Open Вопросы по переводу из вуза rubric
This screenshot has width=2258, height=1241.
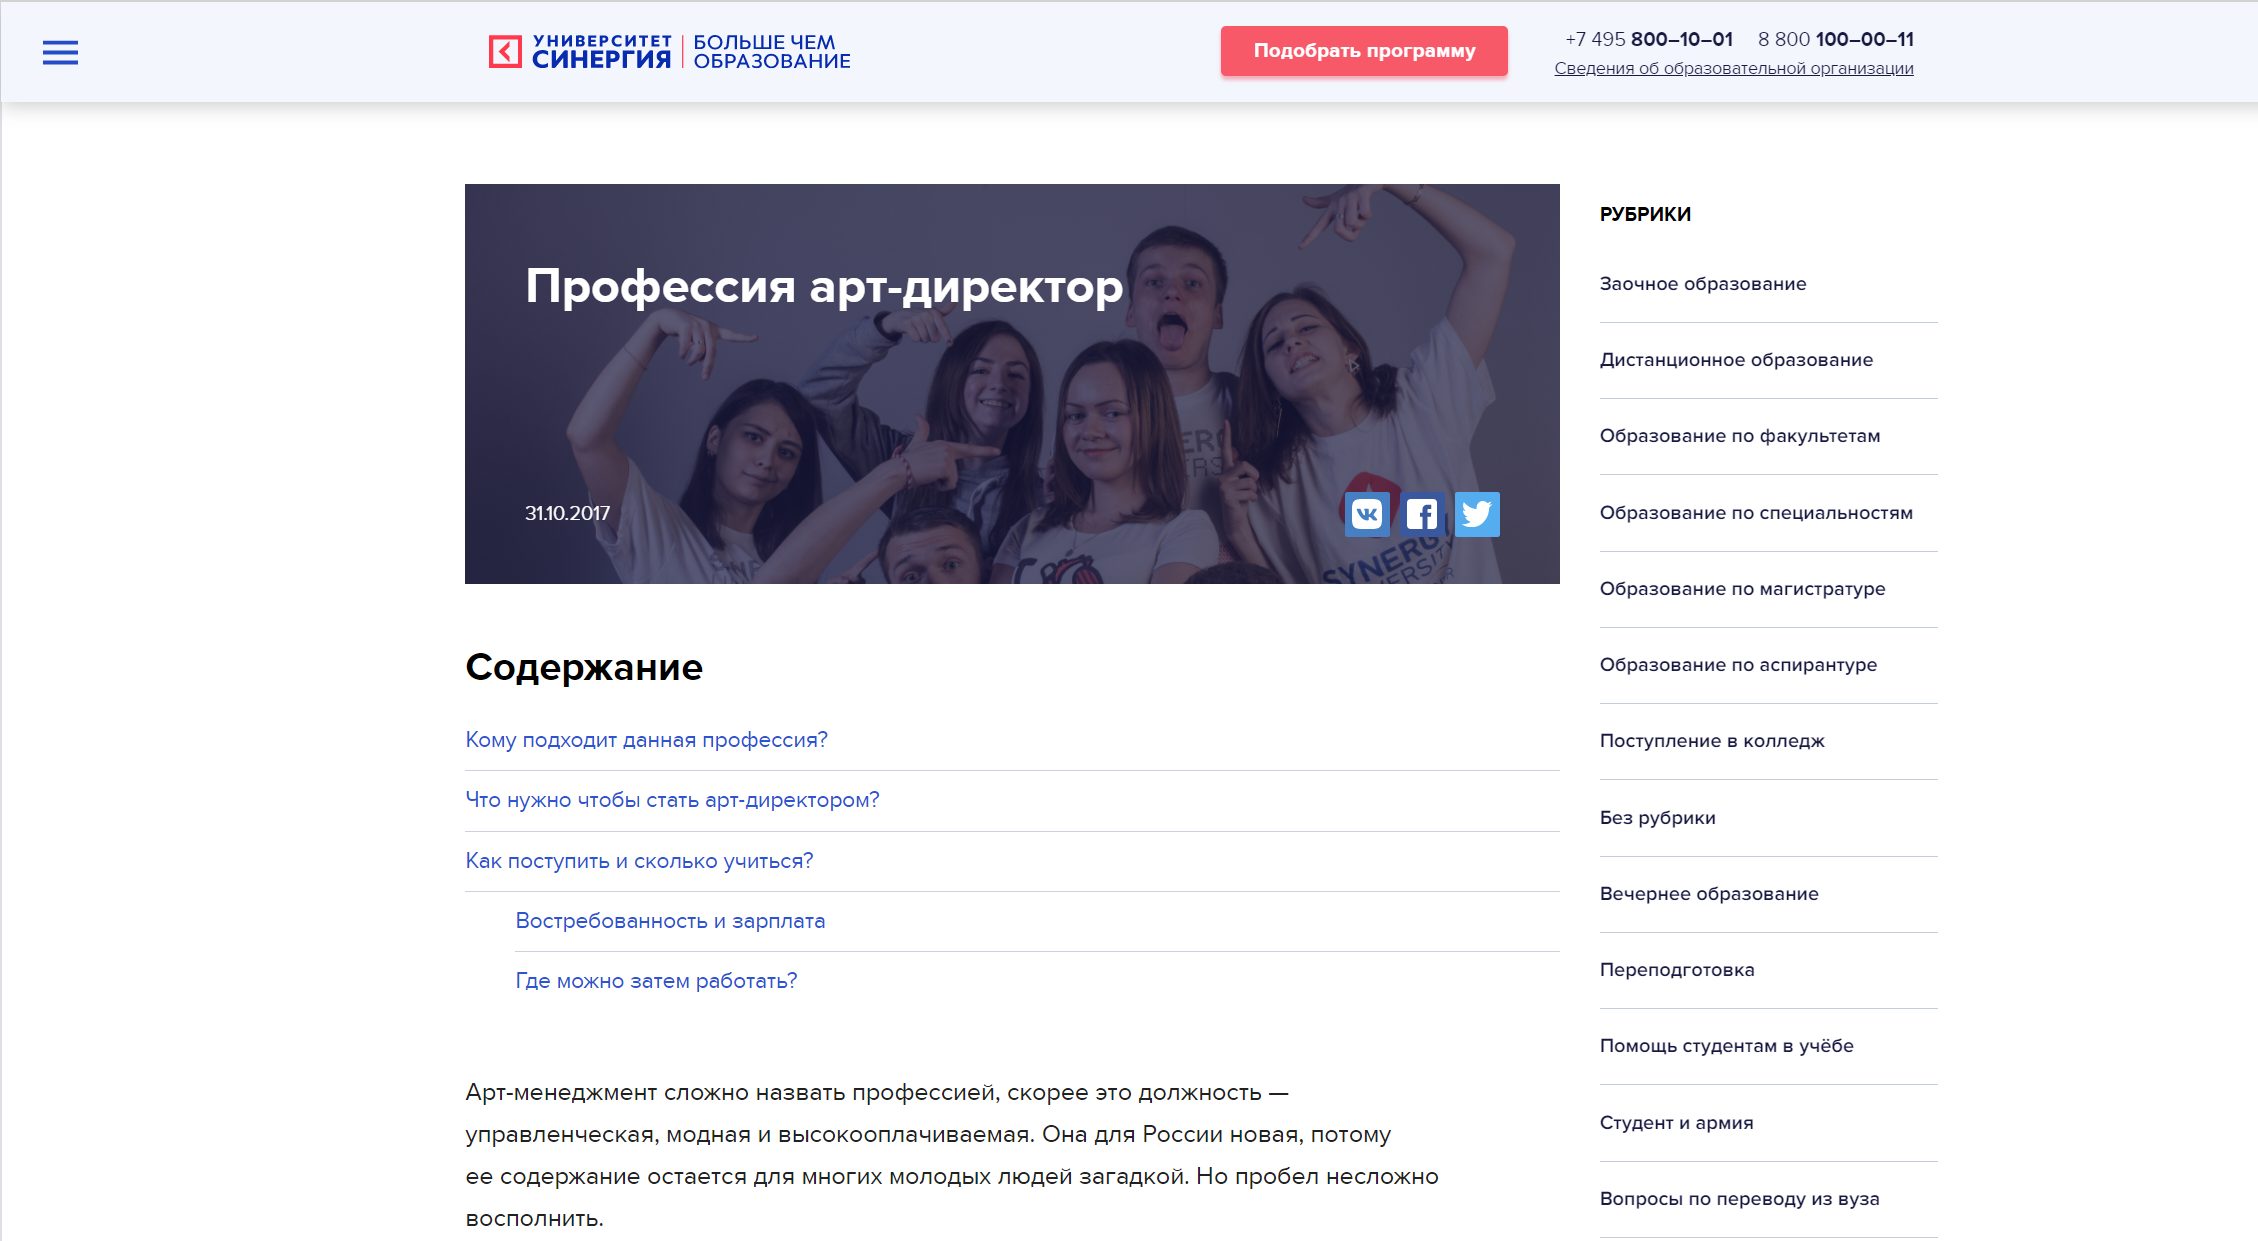tap(1739, 1199)
